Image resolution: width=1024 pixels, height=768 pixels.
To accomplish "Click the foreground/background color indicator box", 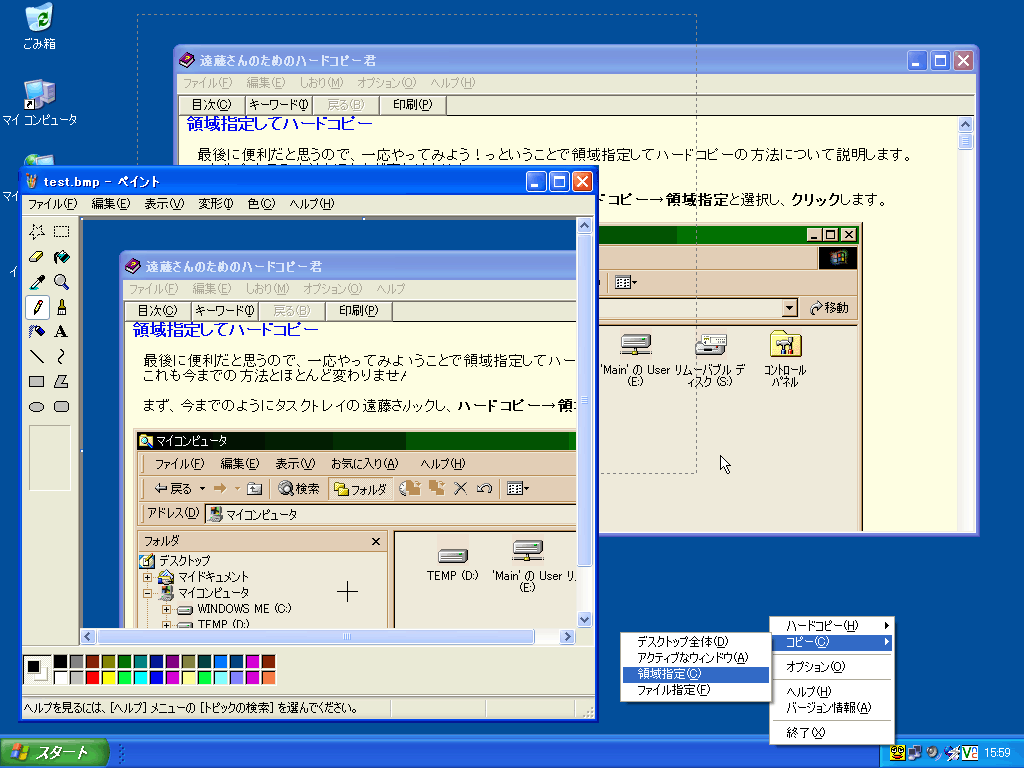I will click(36, 669).
